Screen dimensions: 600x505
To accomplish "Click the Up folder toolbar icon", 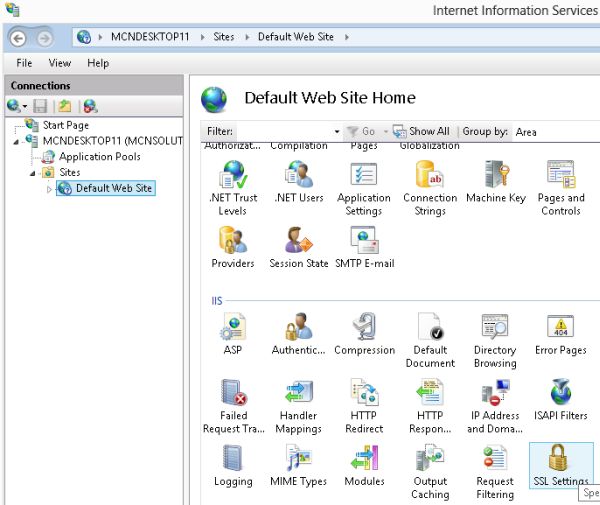I will click(64, 106).
